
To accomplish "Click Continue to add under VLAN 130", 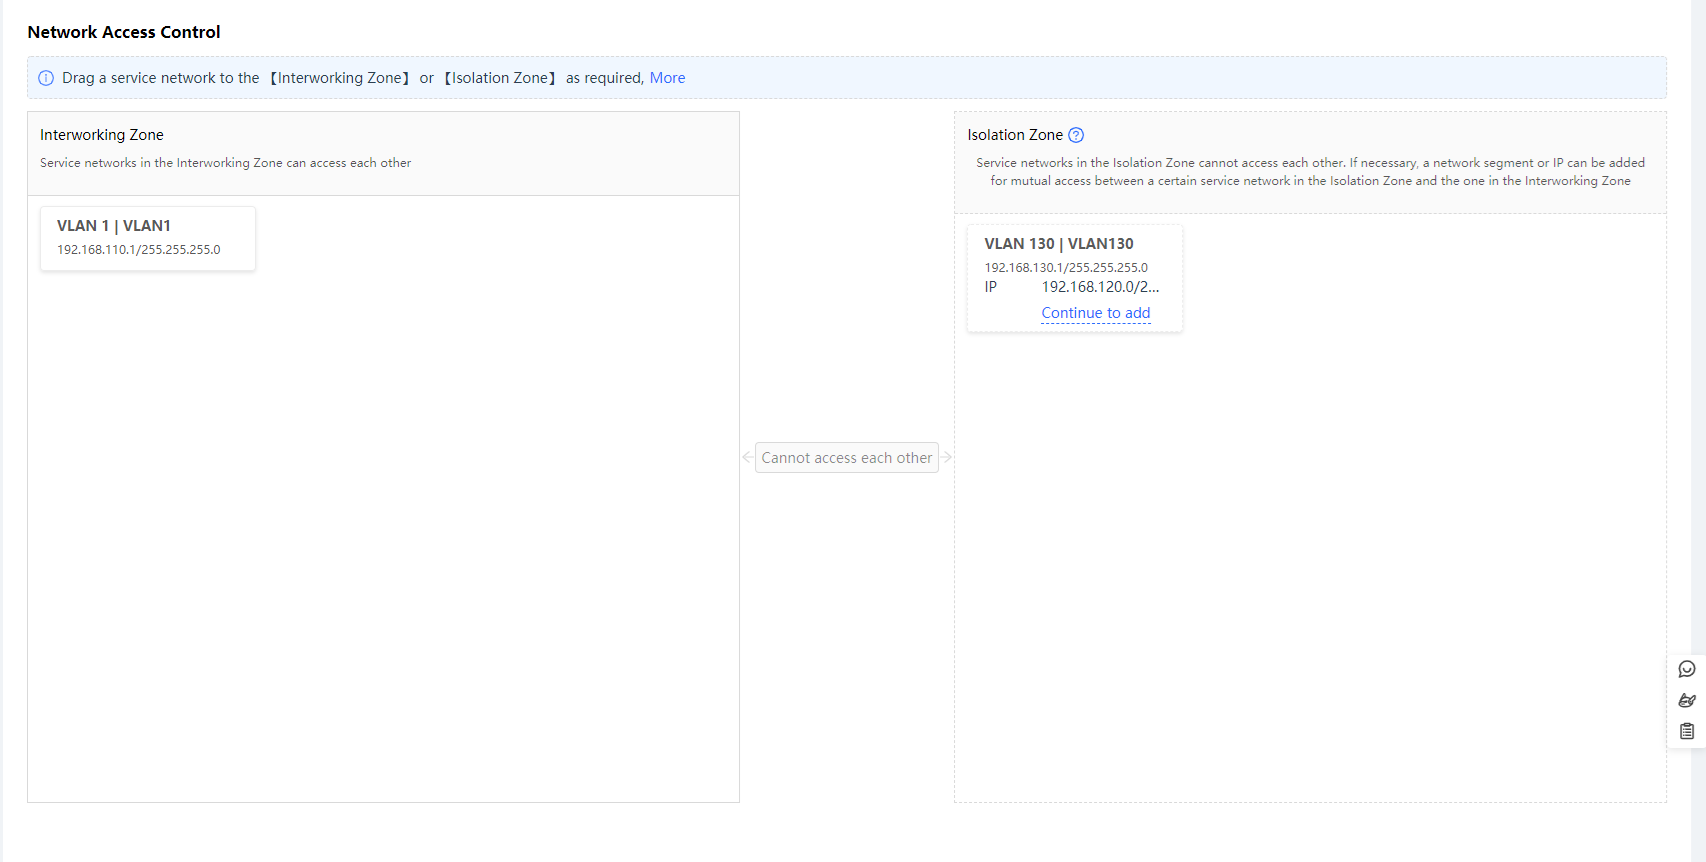I will click(1095, 313).
